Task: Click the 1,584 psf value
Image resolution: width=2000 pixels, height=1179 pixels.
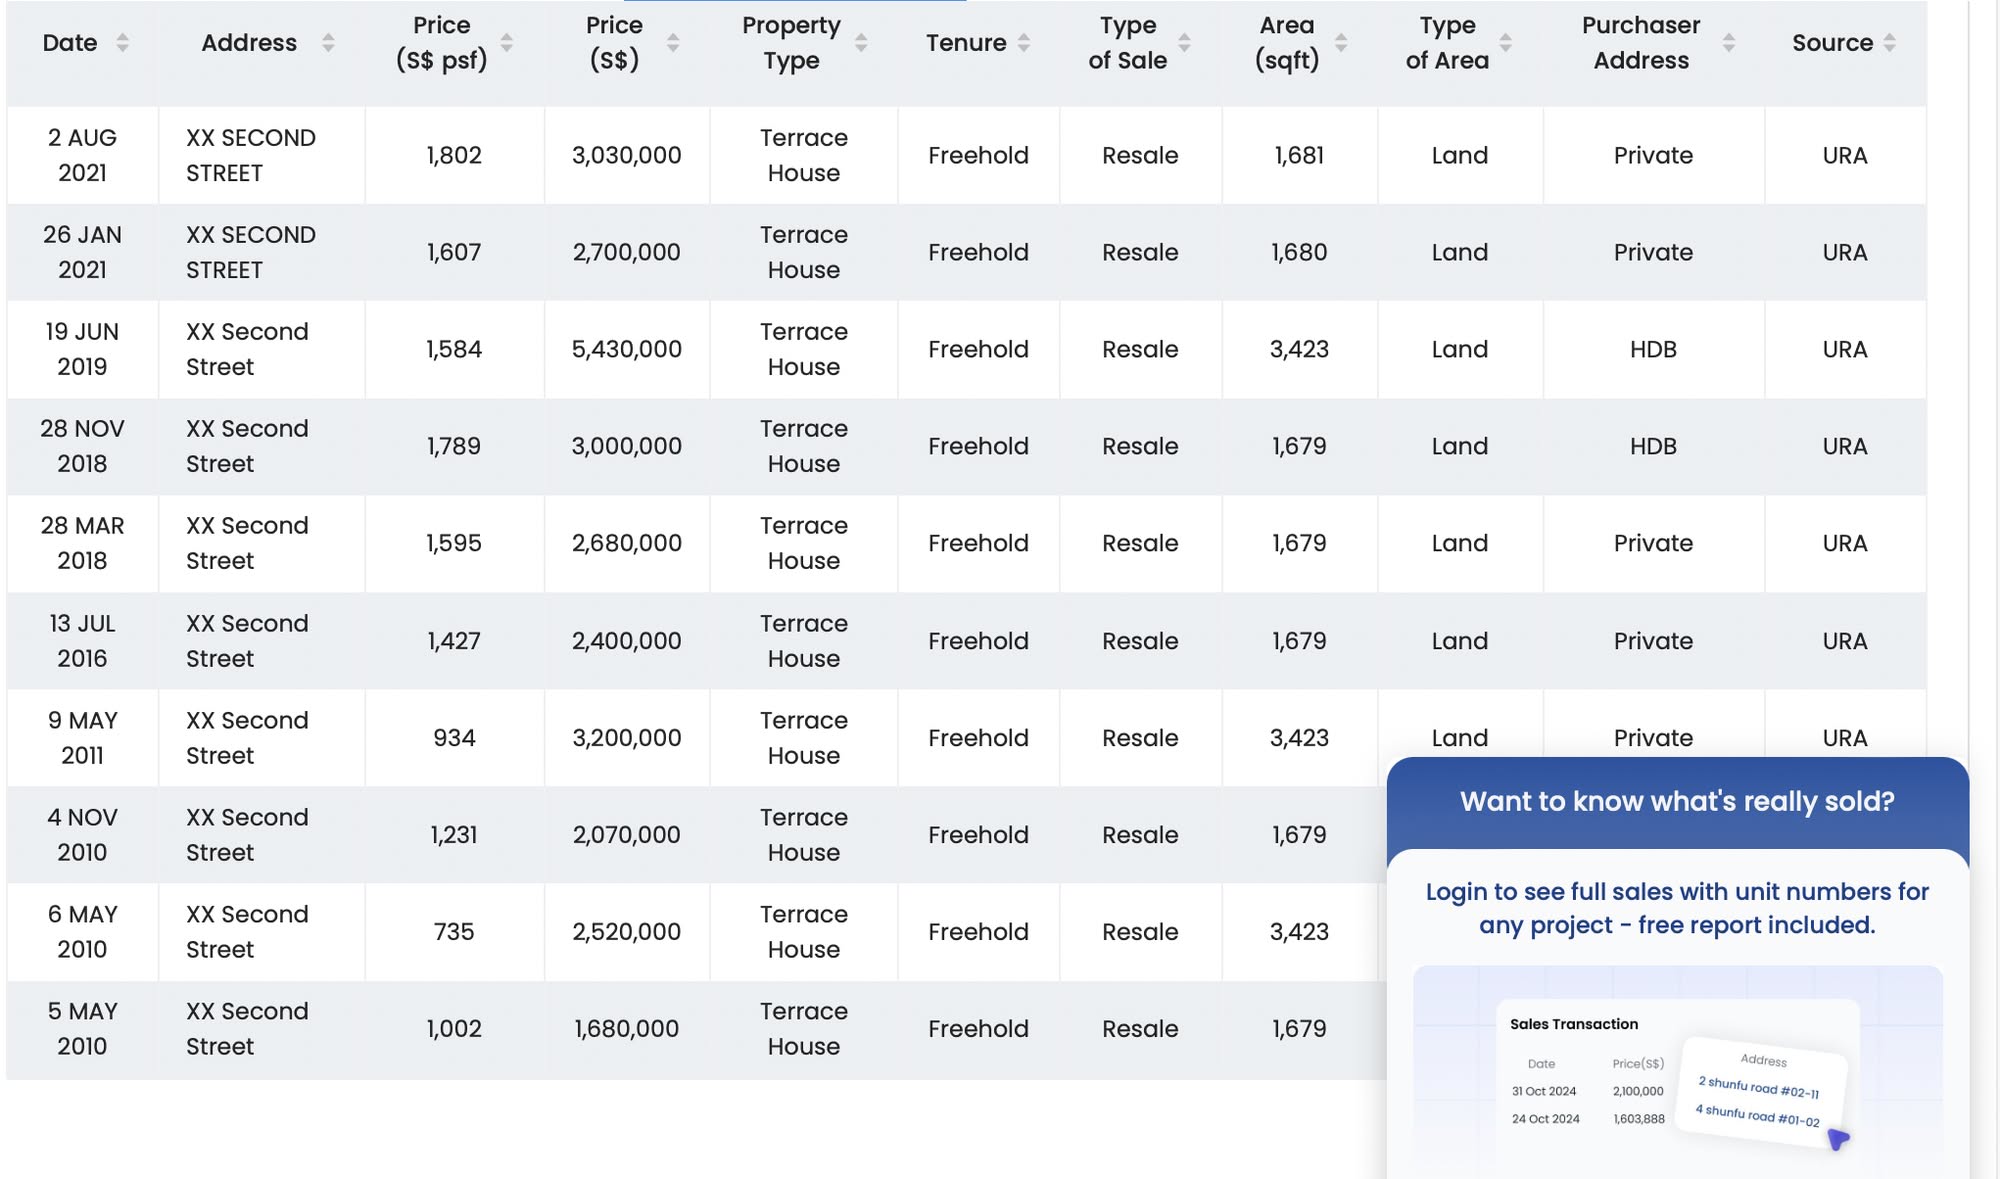Action: click(454, 349)
